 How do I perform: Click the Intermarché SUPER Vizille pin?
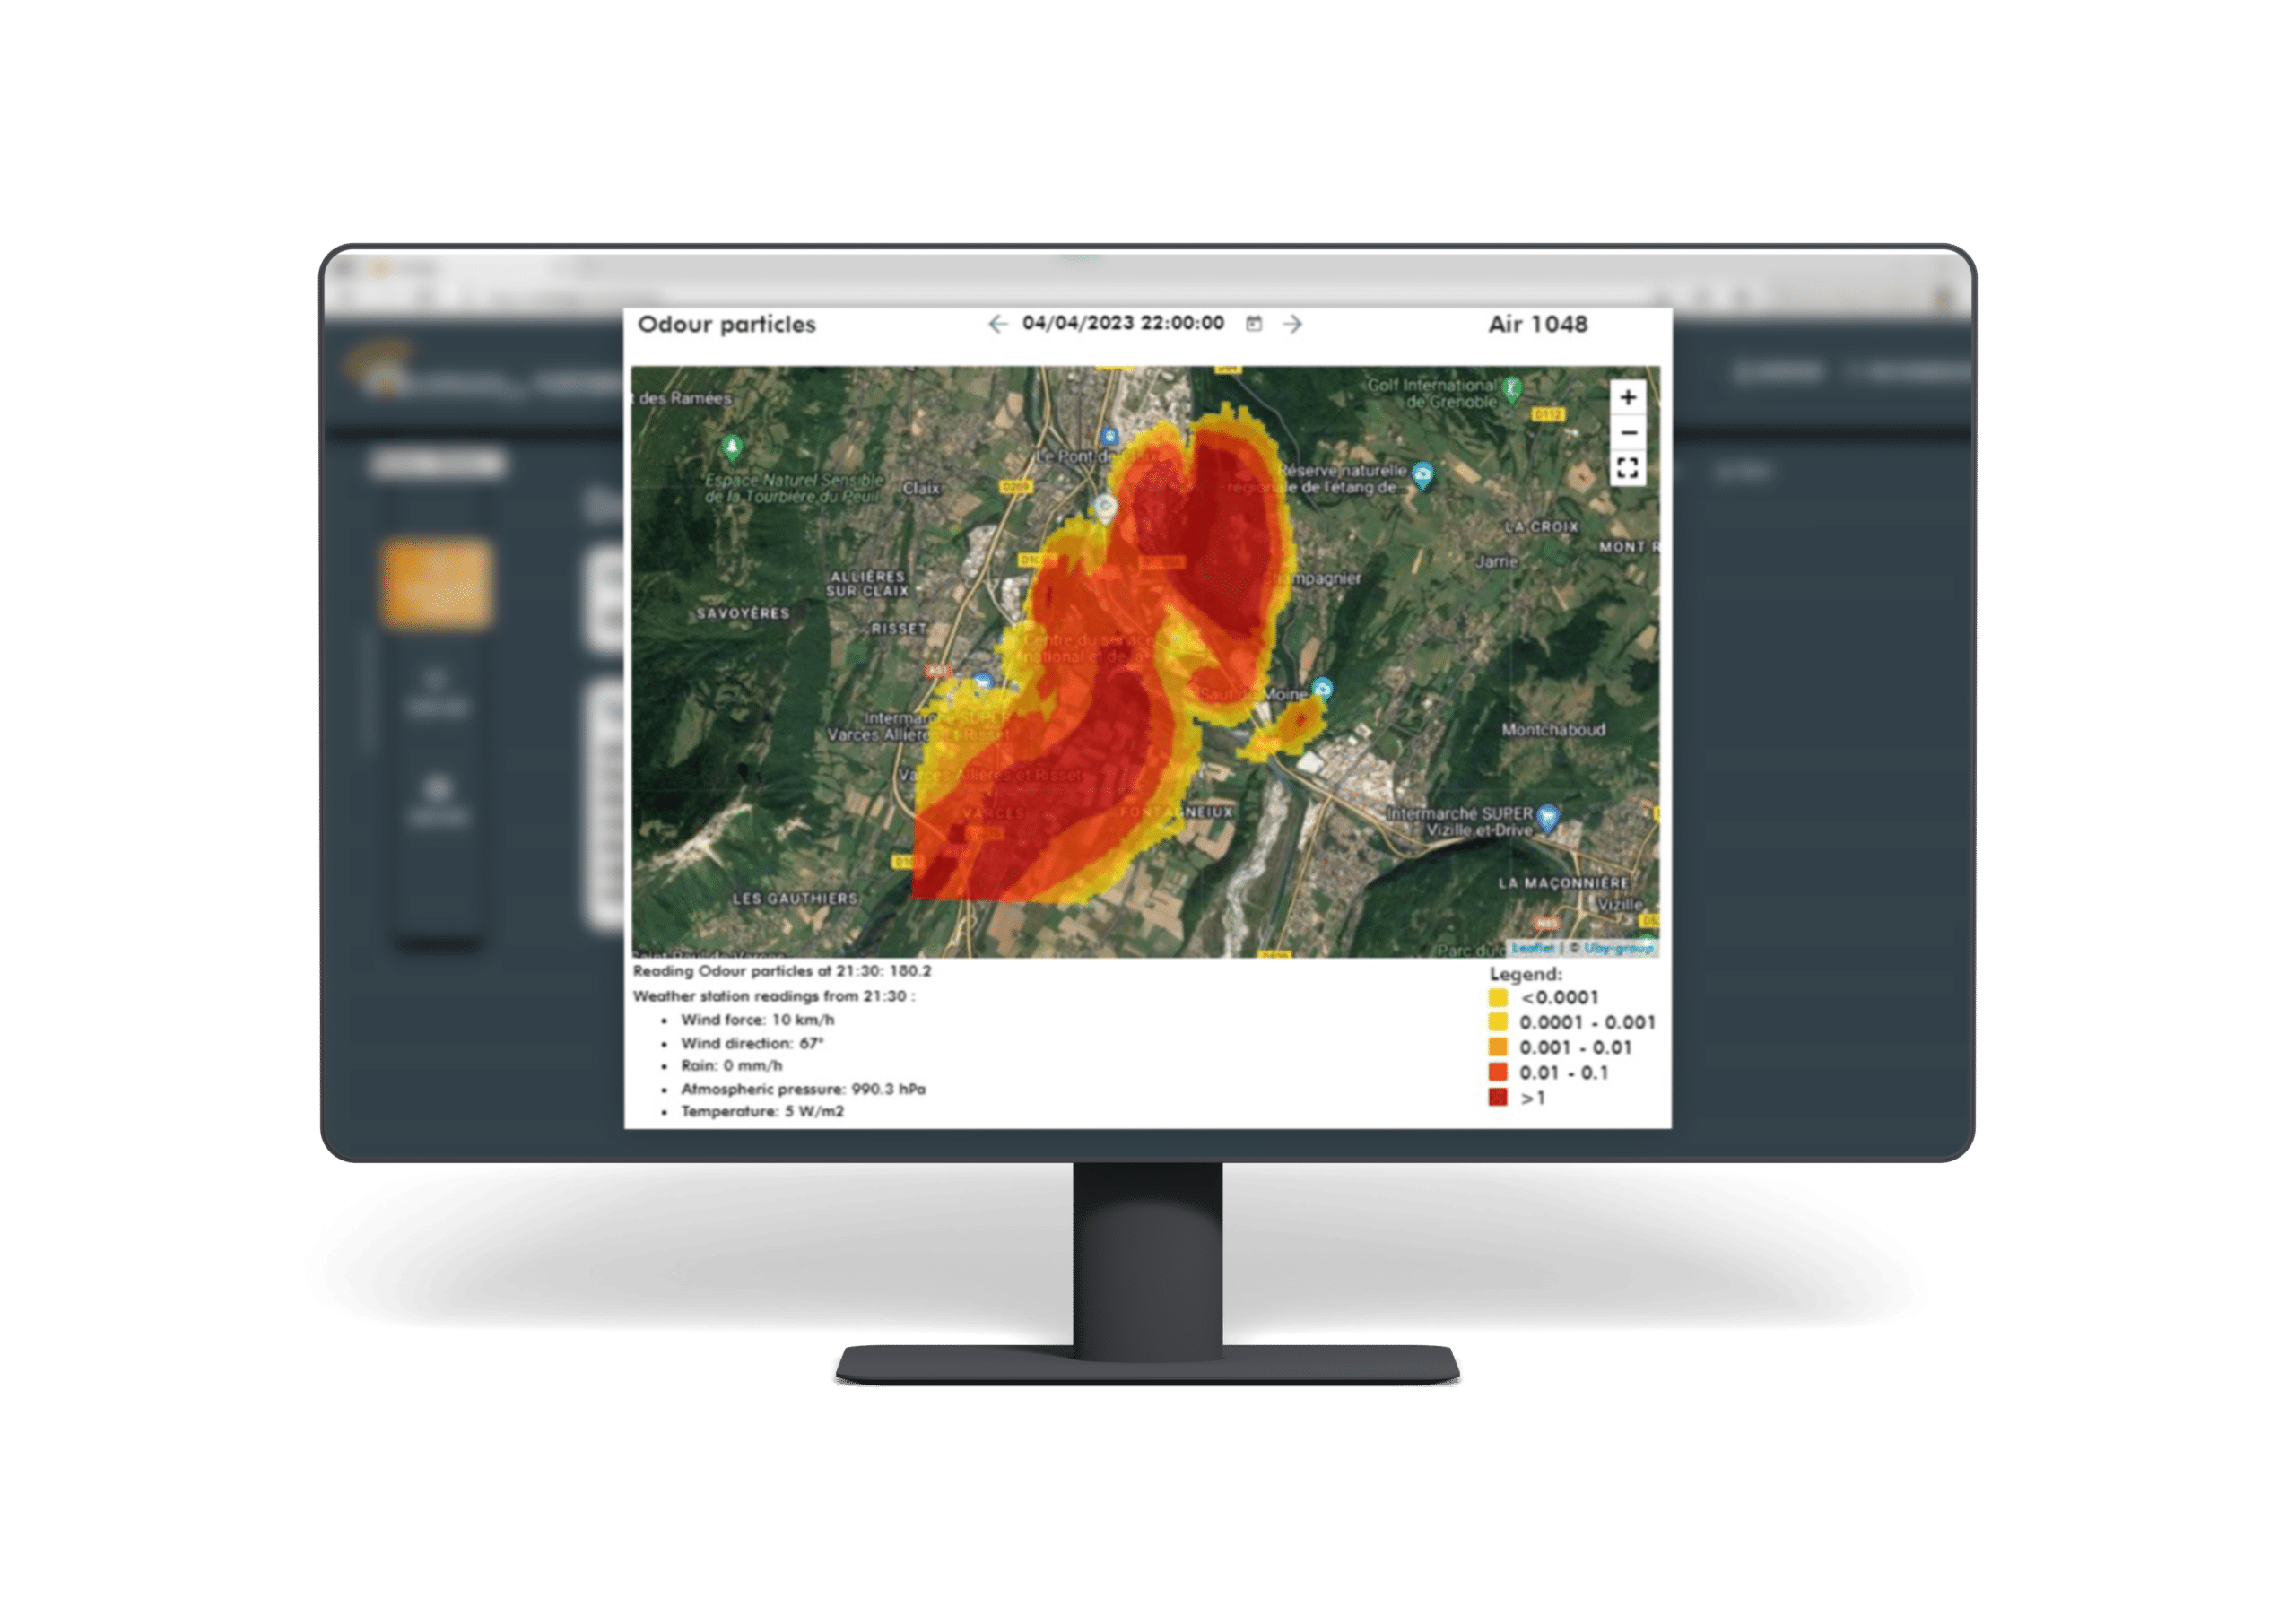point(1547,817)
